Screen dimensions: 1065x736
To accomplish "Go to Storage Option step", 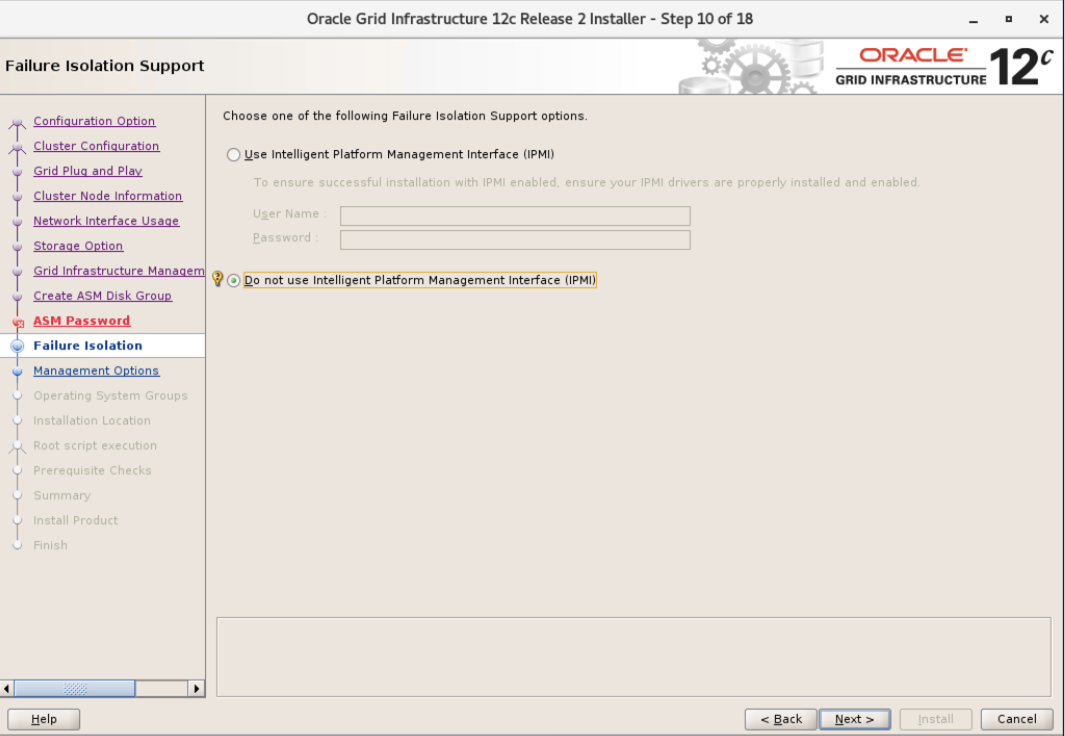I will (x=78, y=246).
